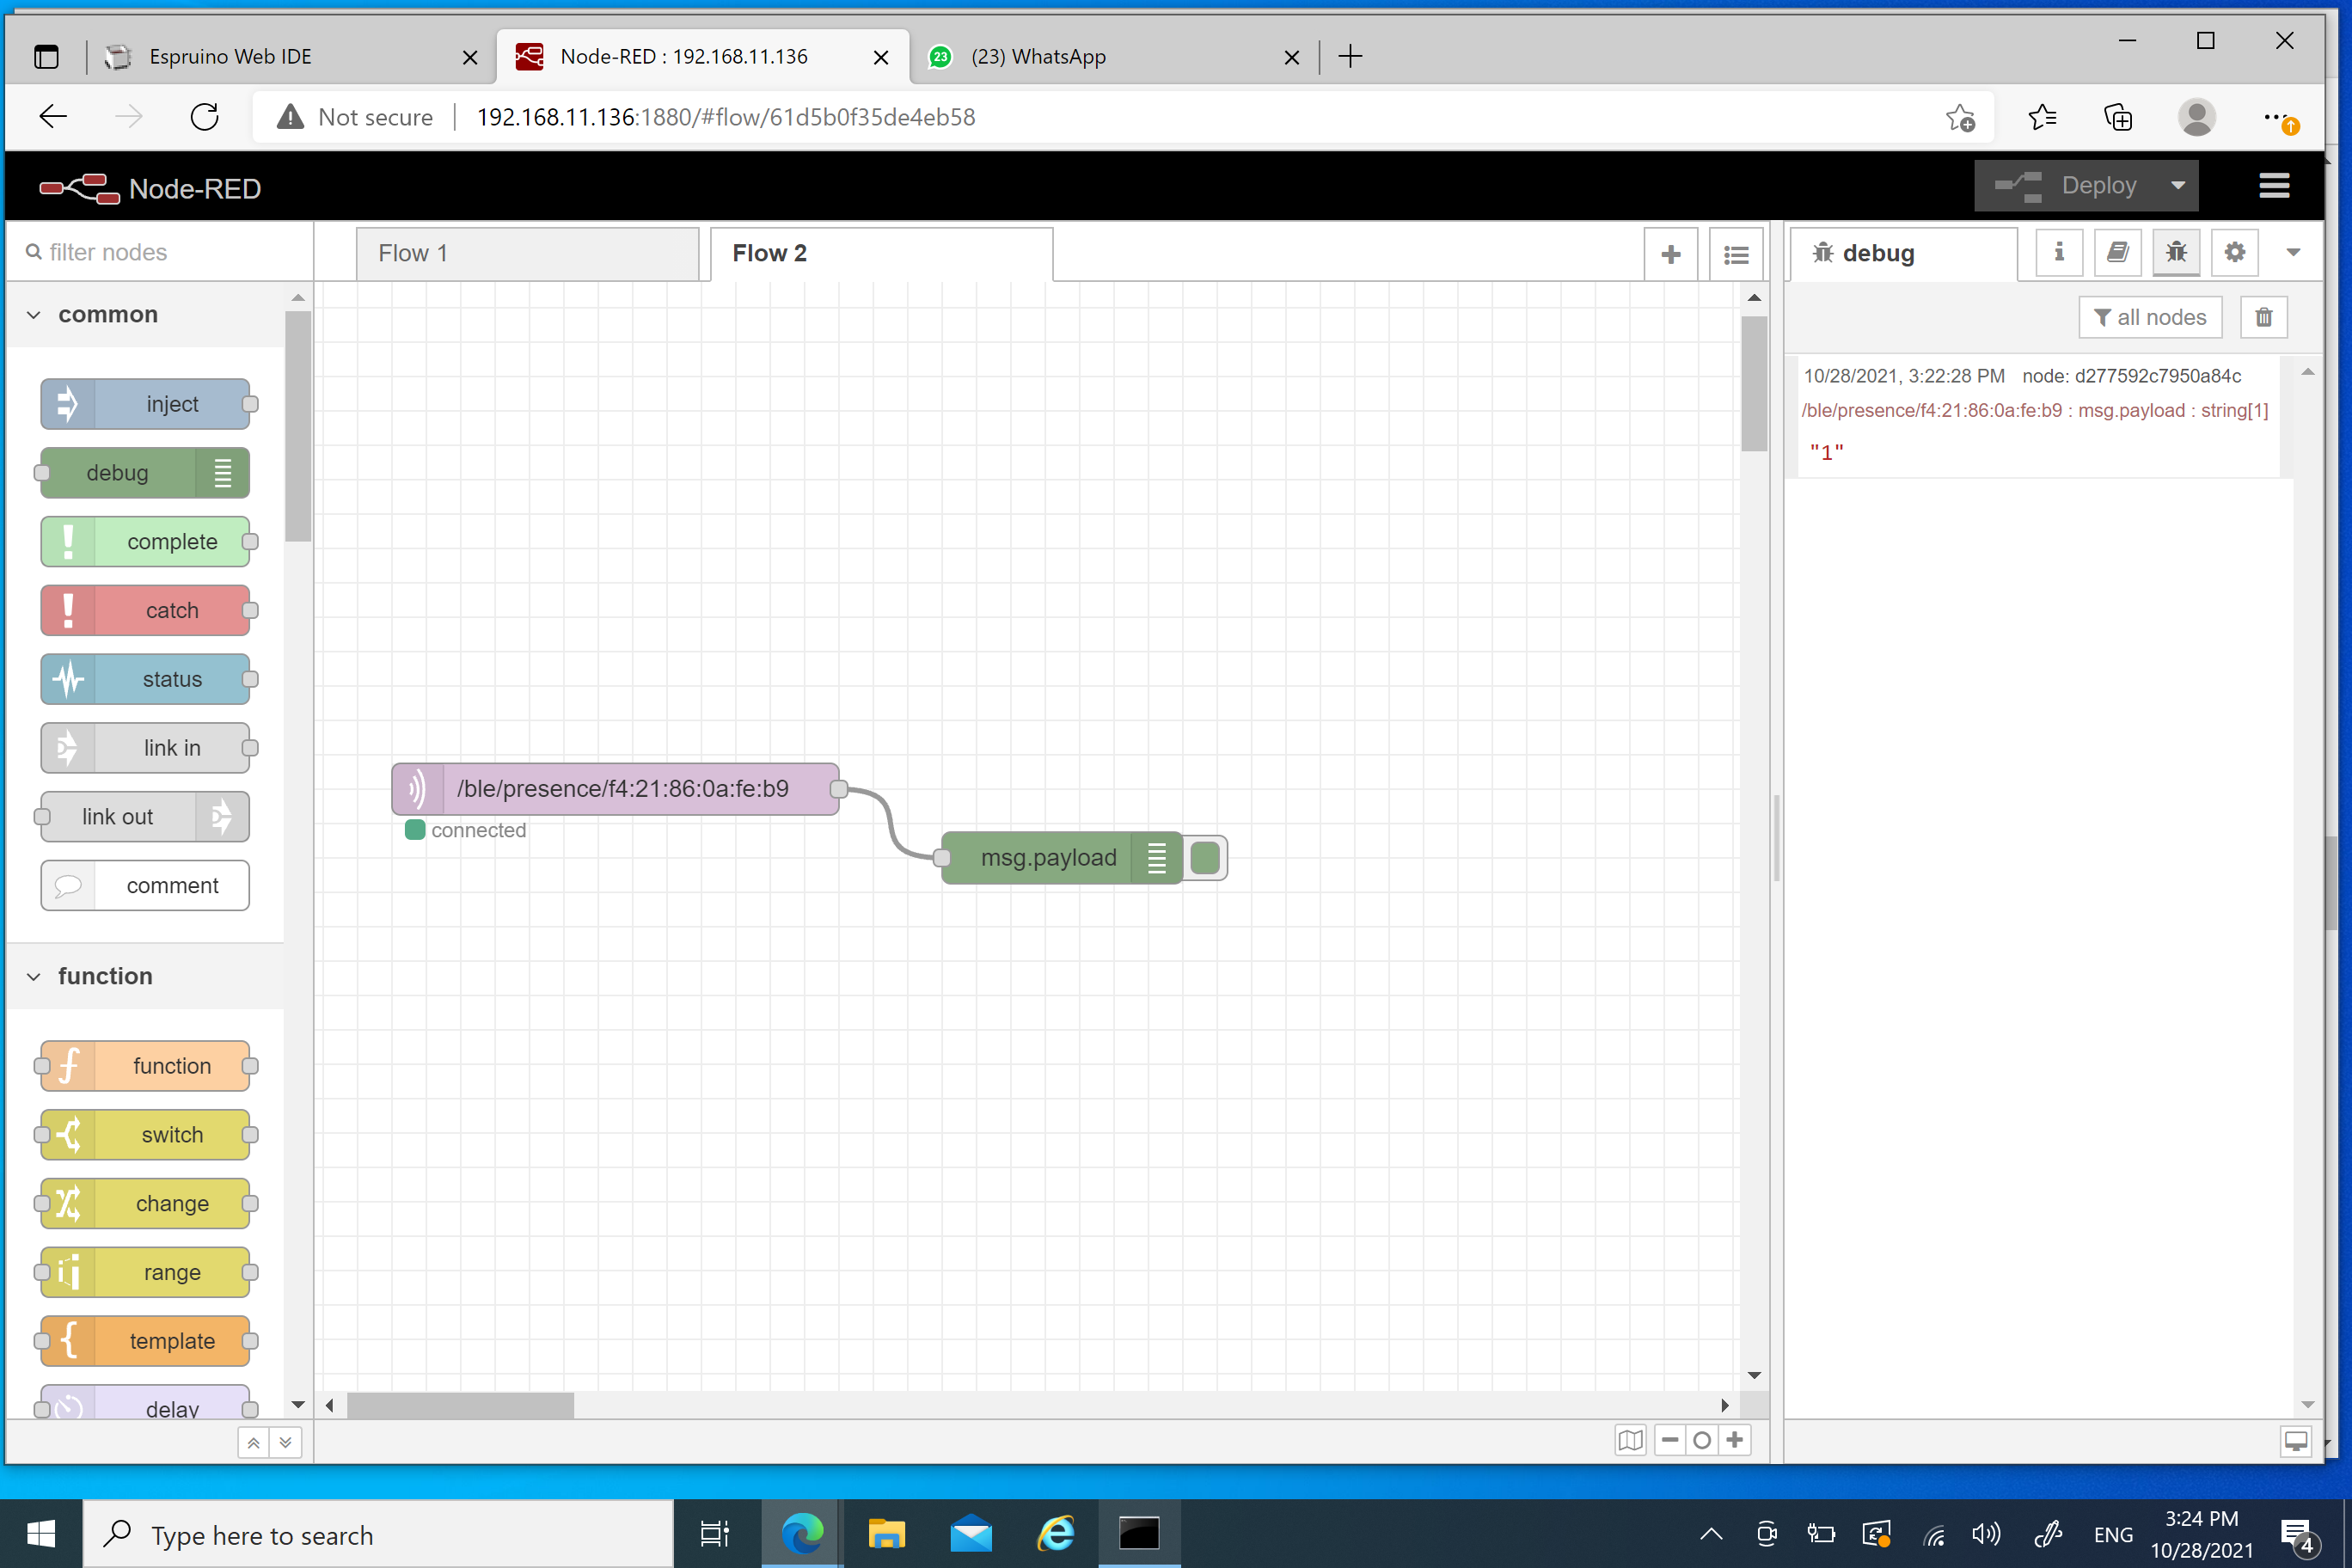Select the template node in palette
The width and height of the screenshot is (2352, 1568).
[146, 1341]
